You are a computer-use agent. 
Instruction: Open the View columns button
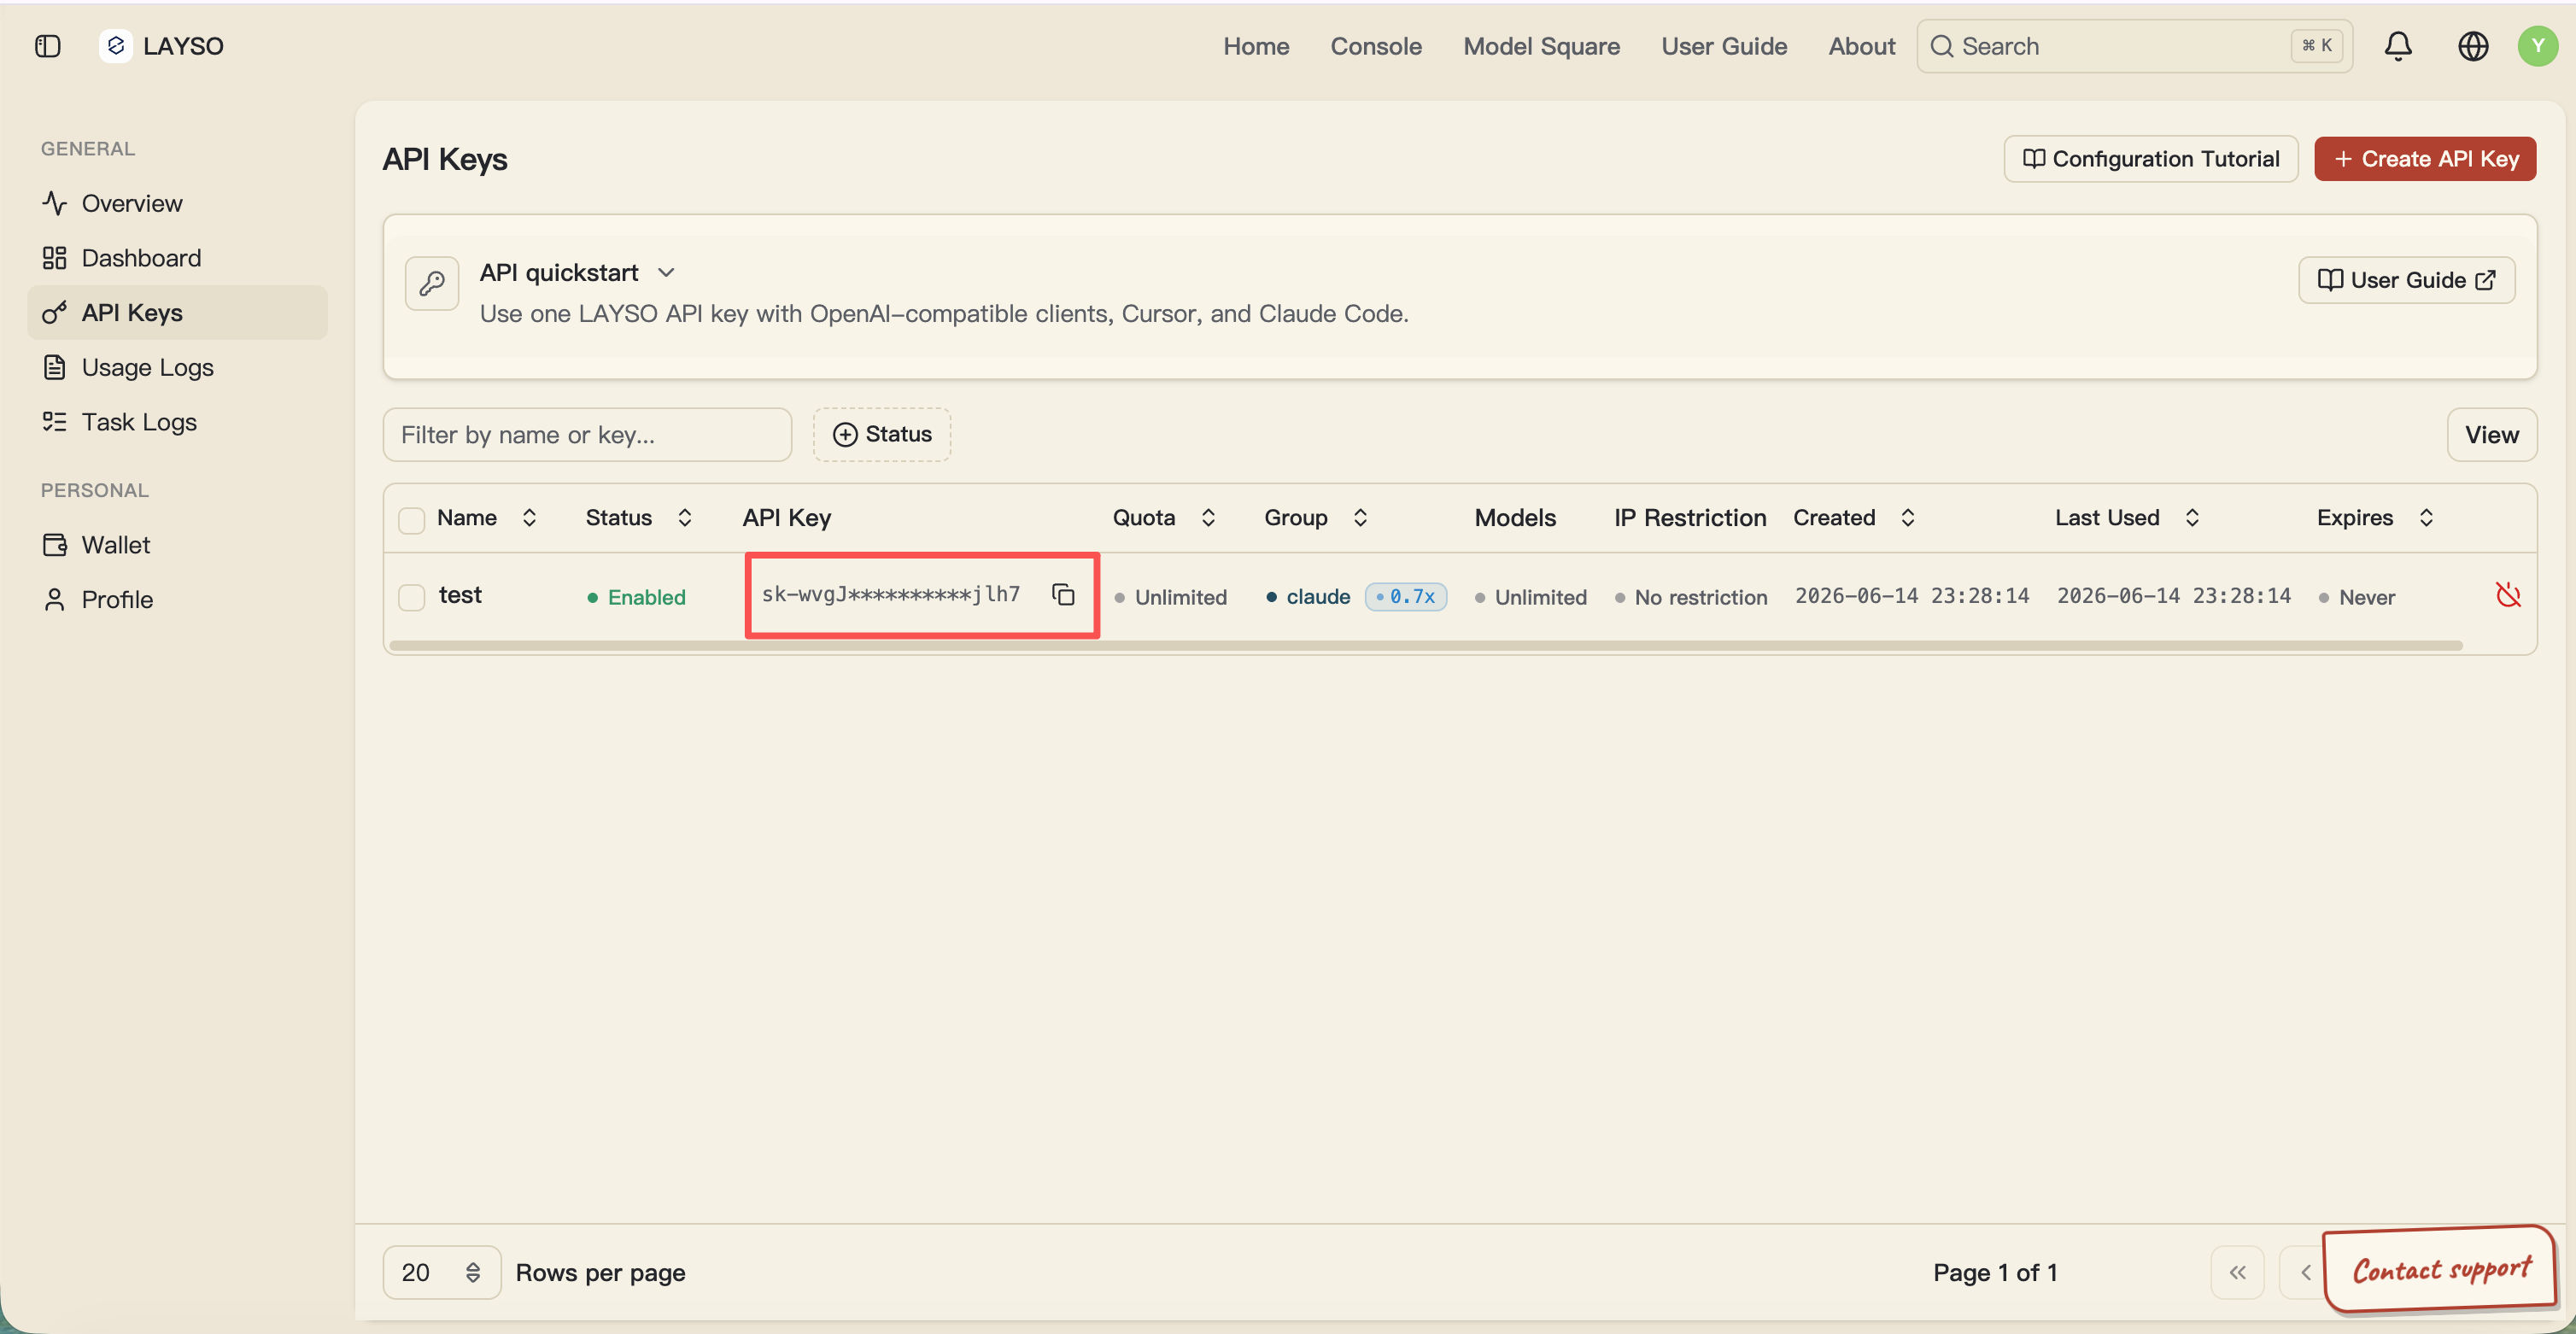(x=2491, y=434)
